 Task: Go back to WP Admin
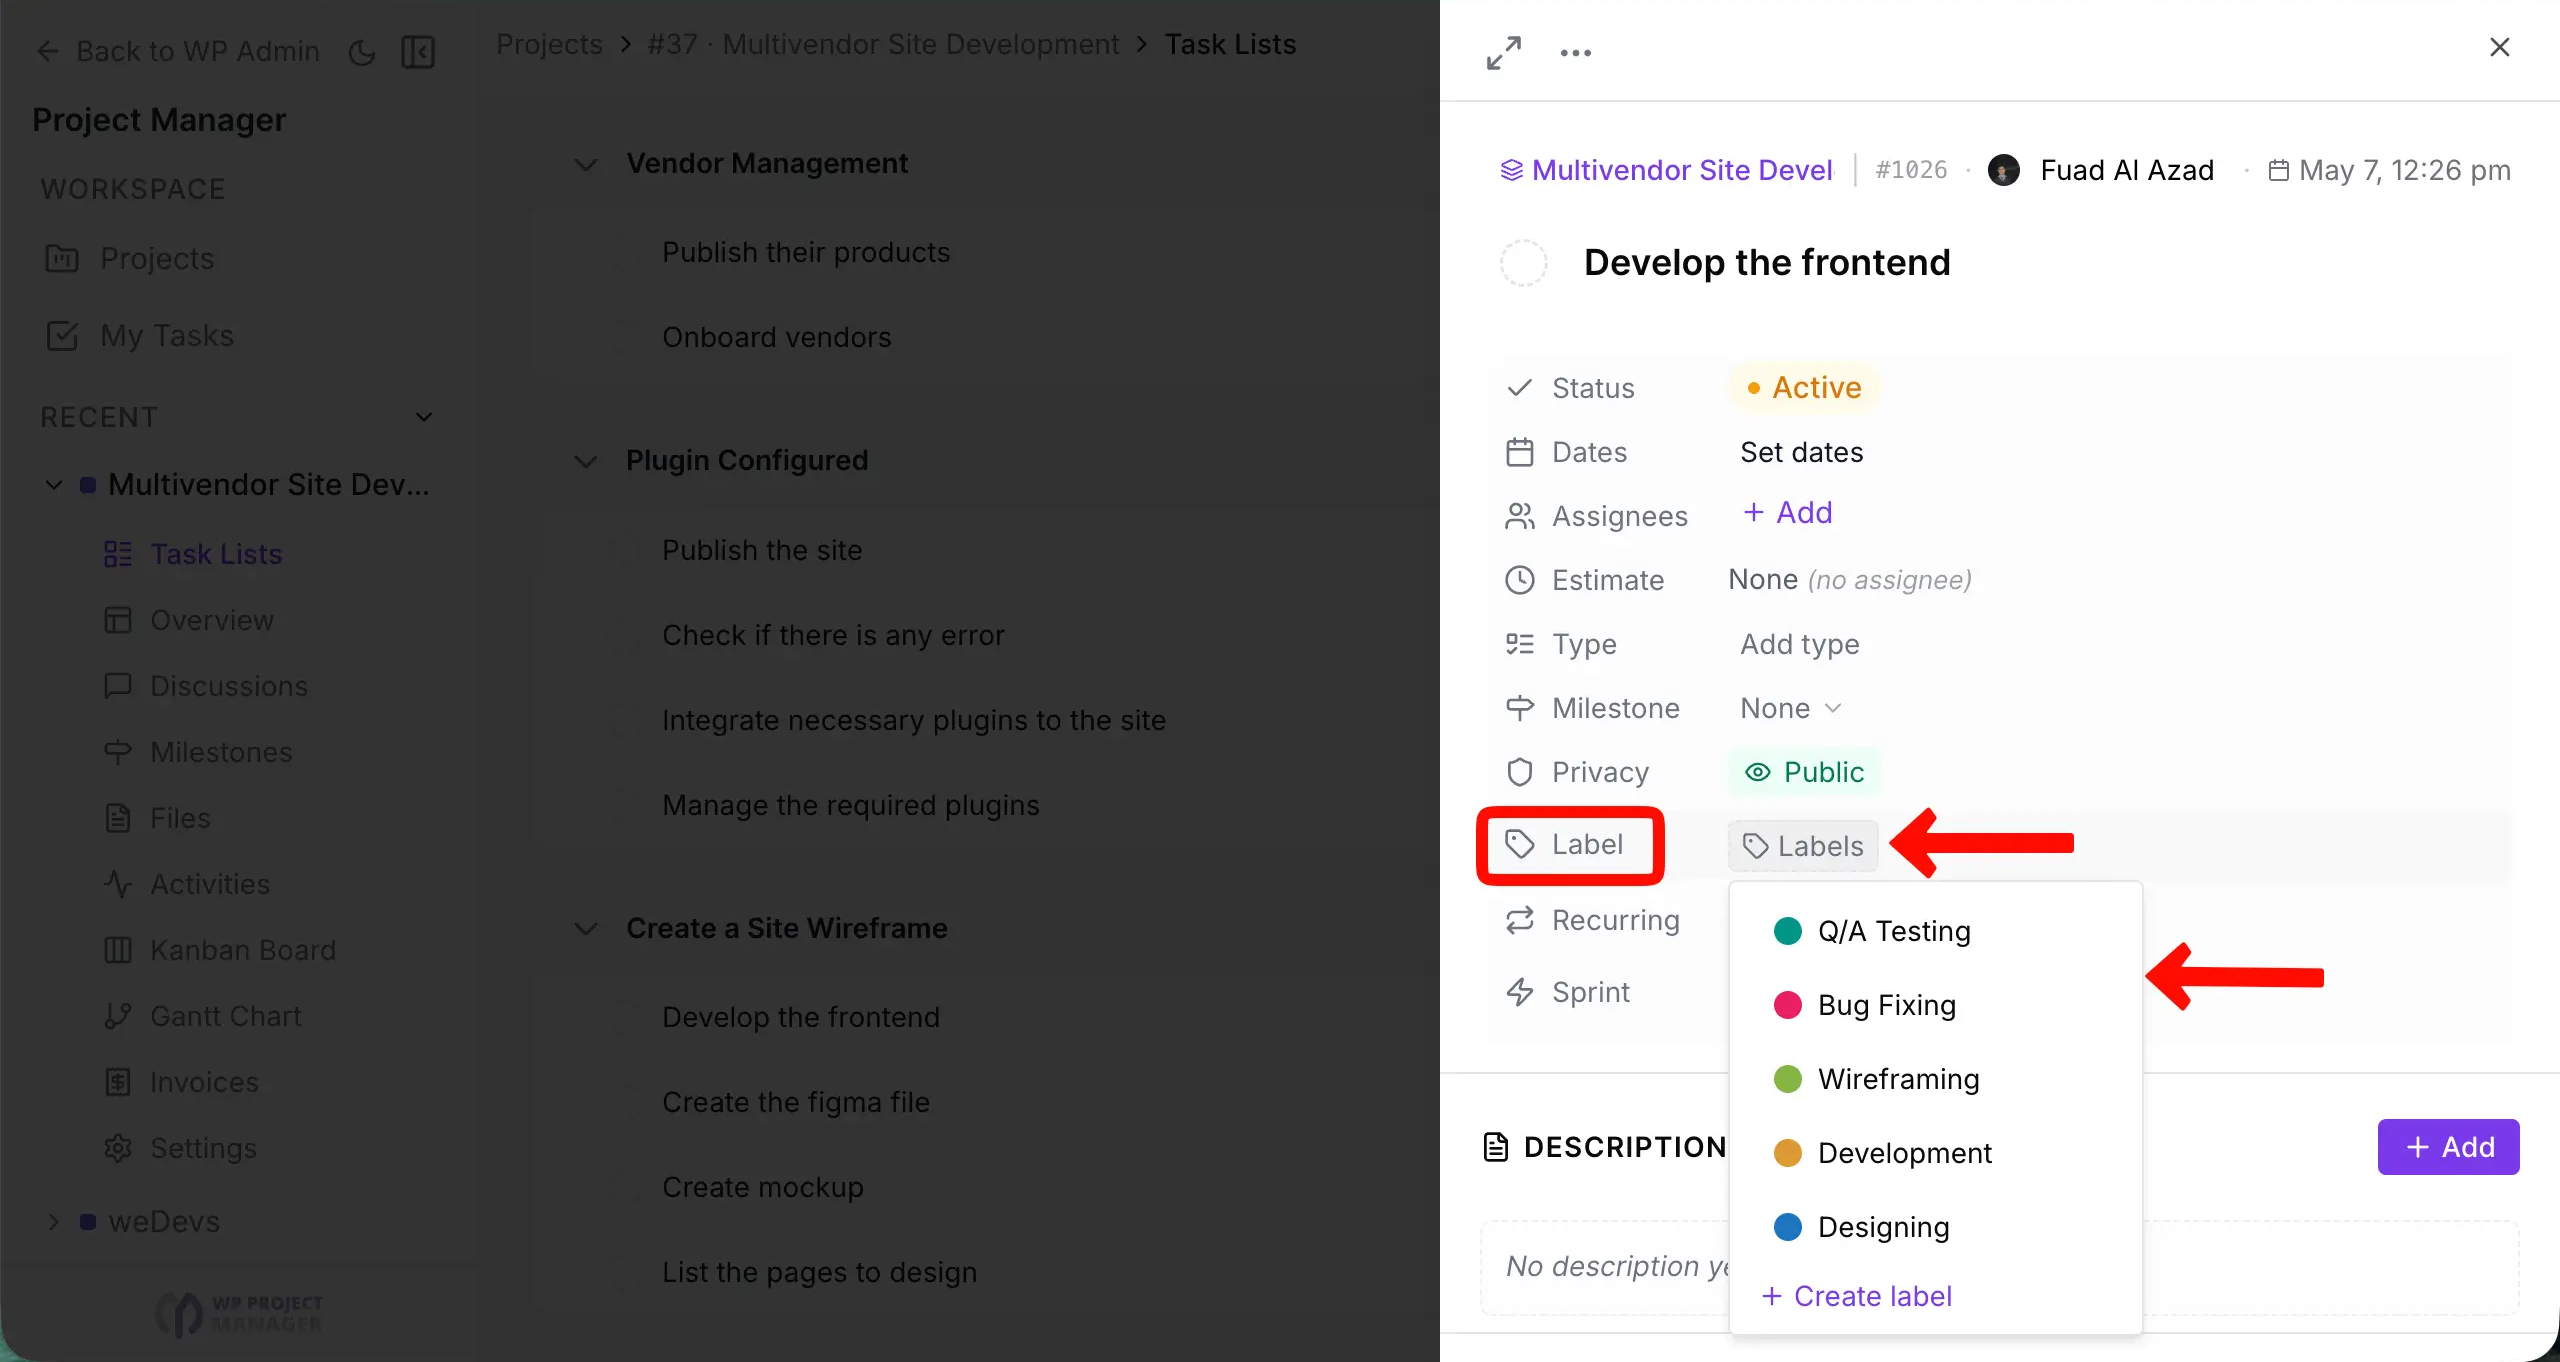(178, 51)
